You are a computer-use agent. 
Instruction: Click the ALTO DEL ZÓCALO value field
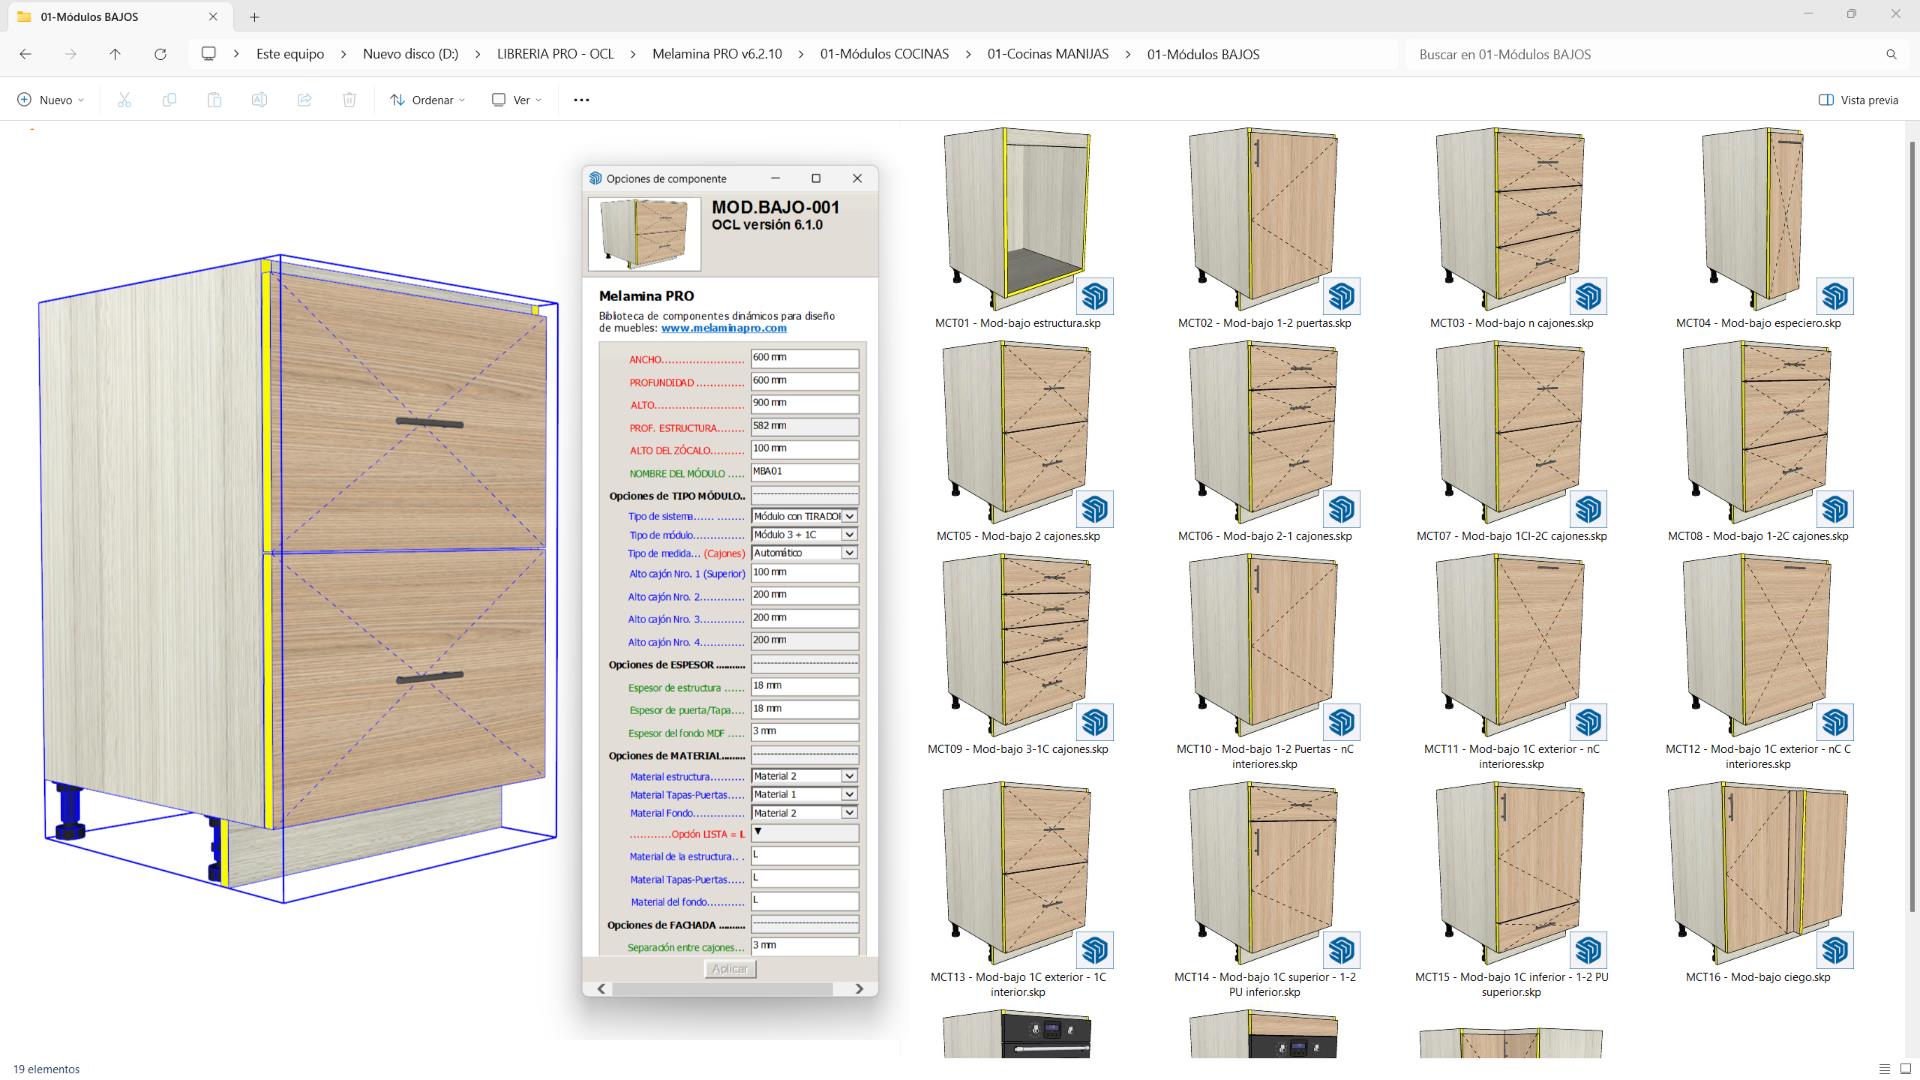805,449
